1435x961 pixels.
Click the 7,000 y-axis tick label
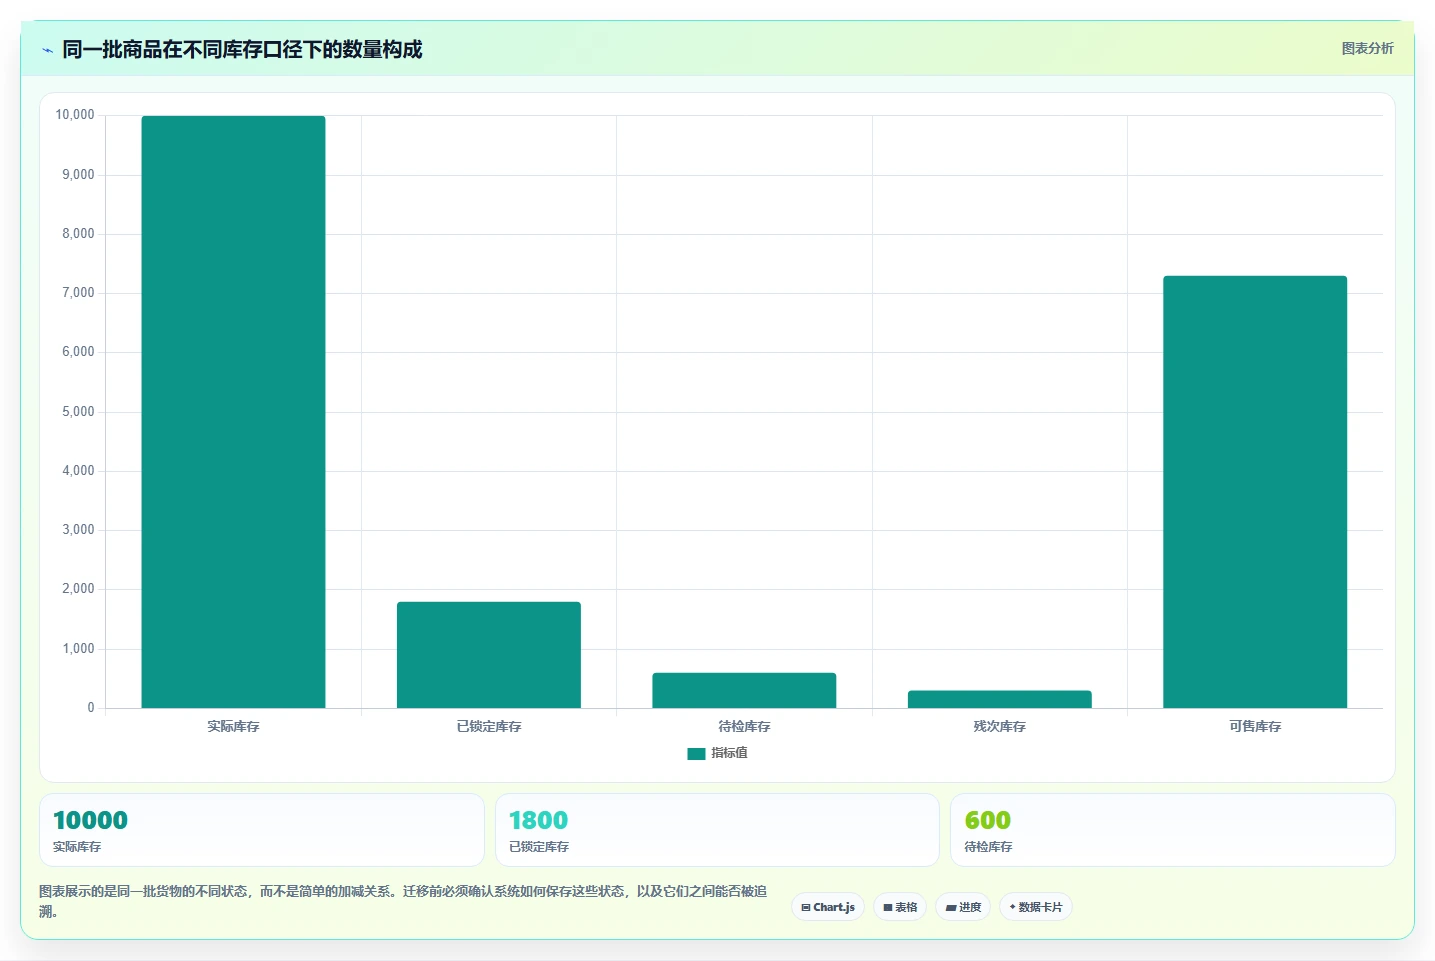pyautogui.click(x=78, y=293)
